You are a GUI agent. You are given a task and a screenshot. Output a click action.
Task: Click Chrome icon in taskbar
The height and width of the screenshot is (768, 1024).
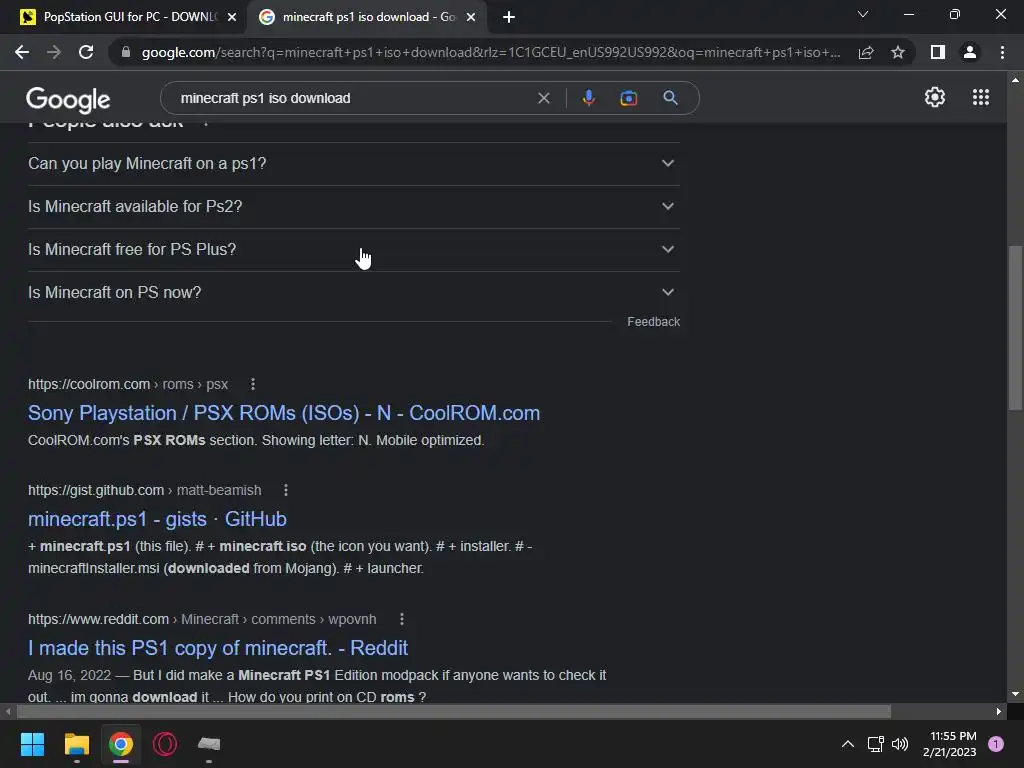click(x=121, y=744)
